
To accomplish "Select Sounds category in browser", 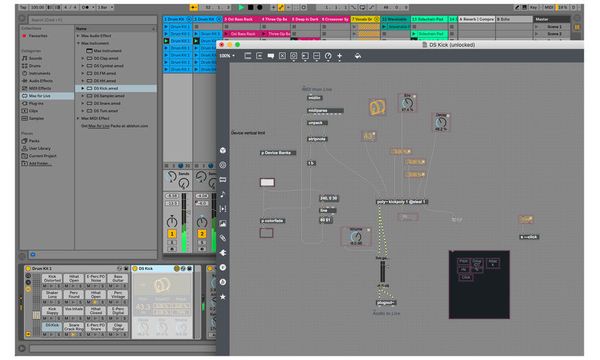I will click(35, 58).
